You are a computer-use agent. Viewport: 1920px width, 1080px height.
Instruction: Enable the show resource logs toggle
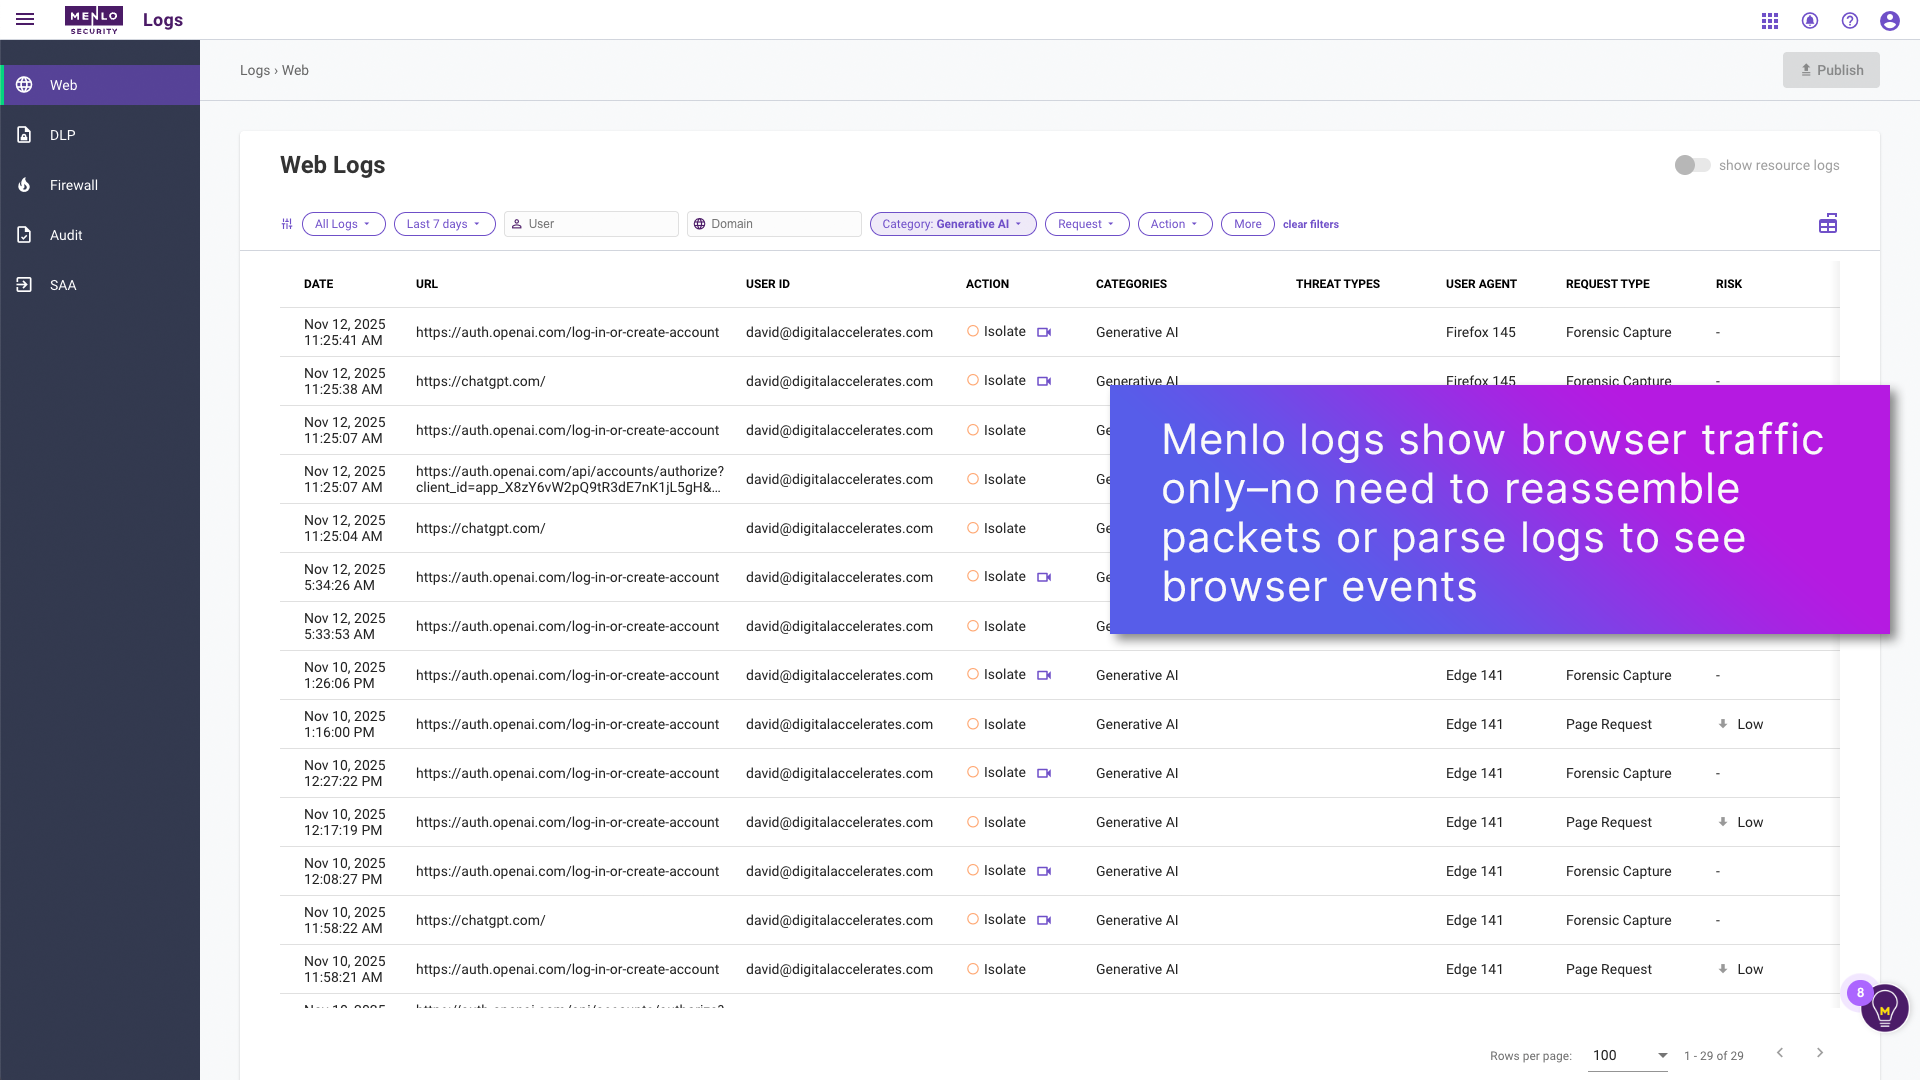[1692, 165]
